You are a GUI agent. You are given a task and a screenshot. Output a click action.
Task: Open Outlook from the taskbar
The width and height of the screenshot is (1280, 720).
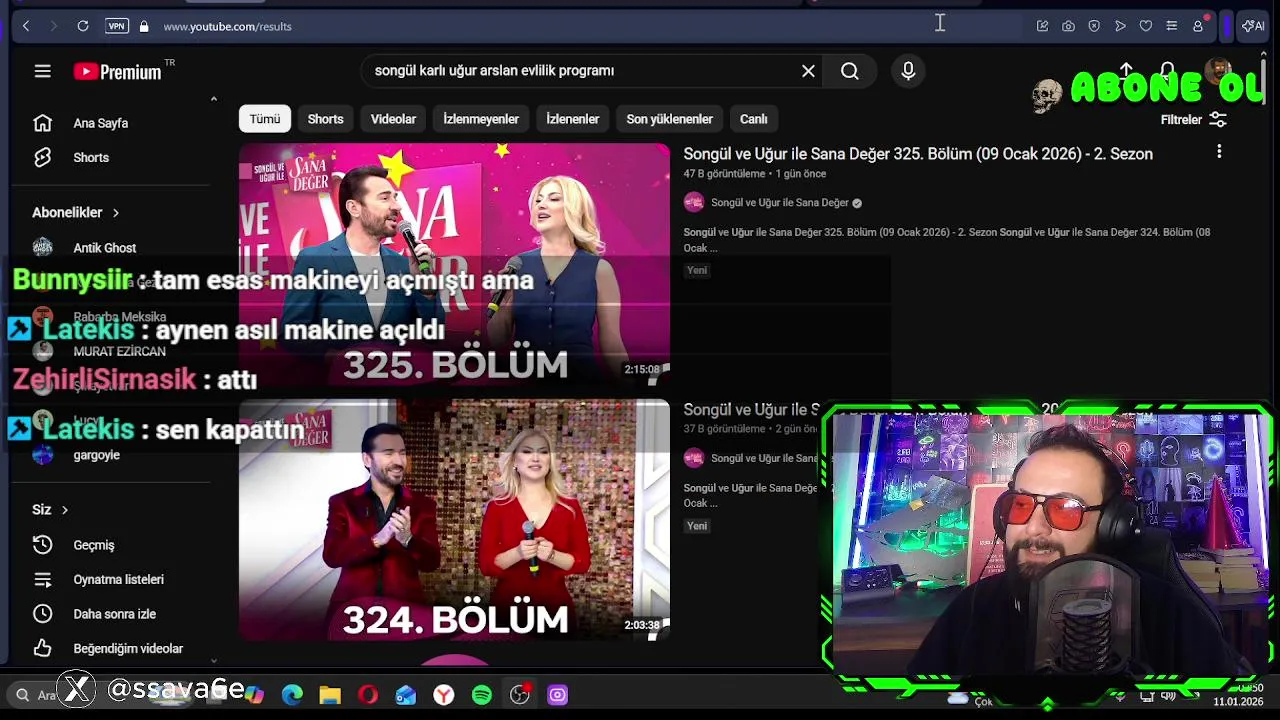406,695
